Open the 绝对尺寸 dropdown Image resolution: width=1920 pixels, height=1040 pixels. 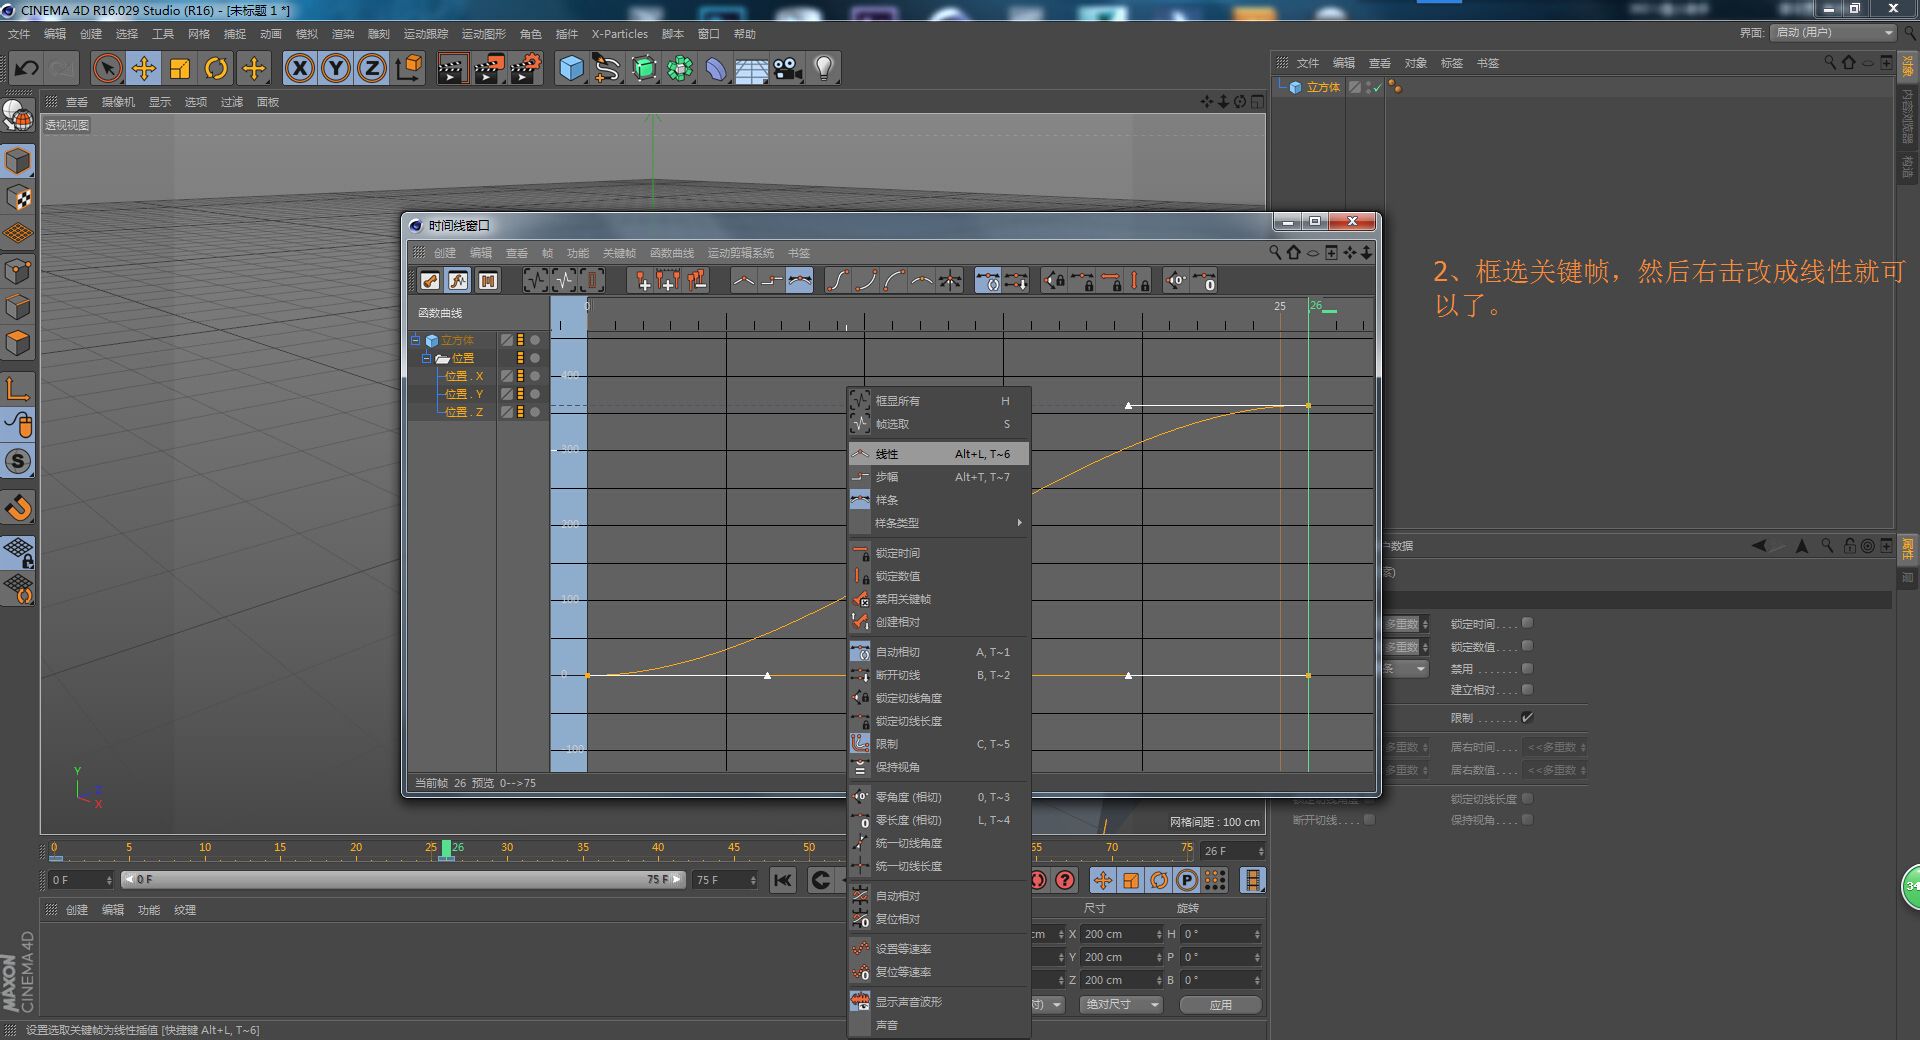coord(1120,1004)
